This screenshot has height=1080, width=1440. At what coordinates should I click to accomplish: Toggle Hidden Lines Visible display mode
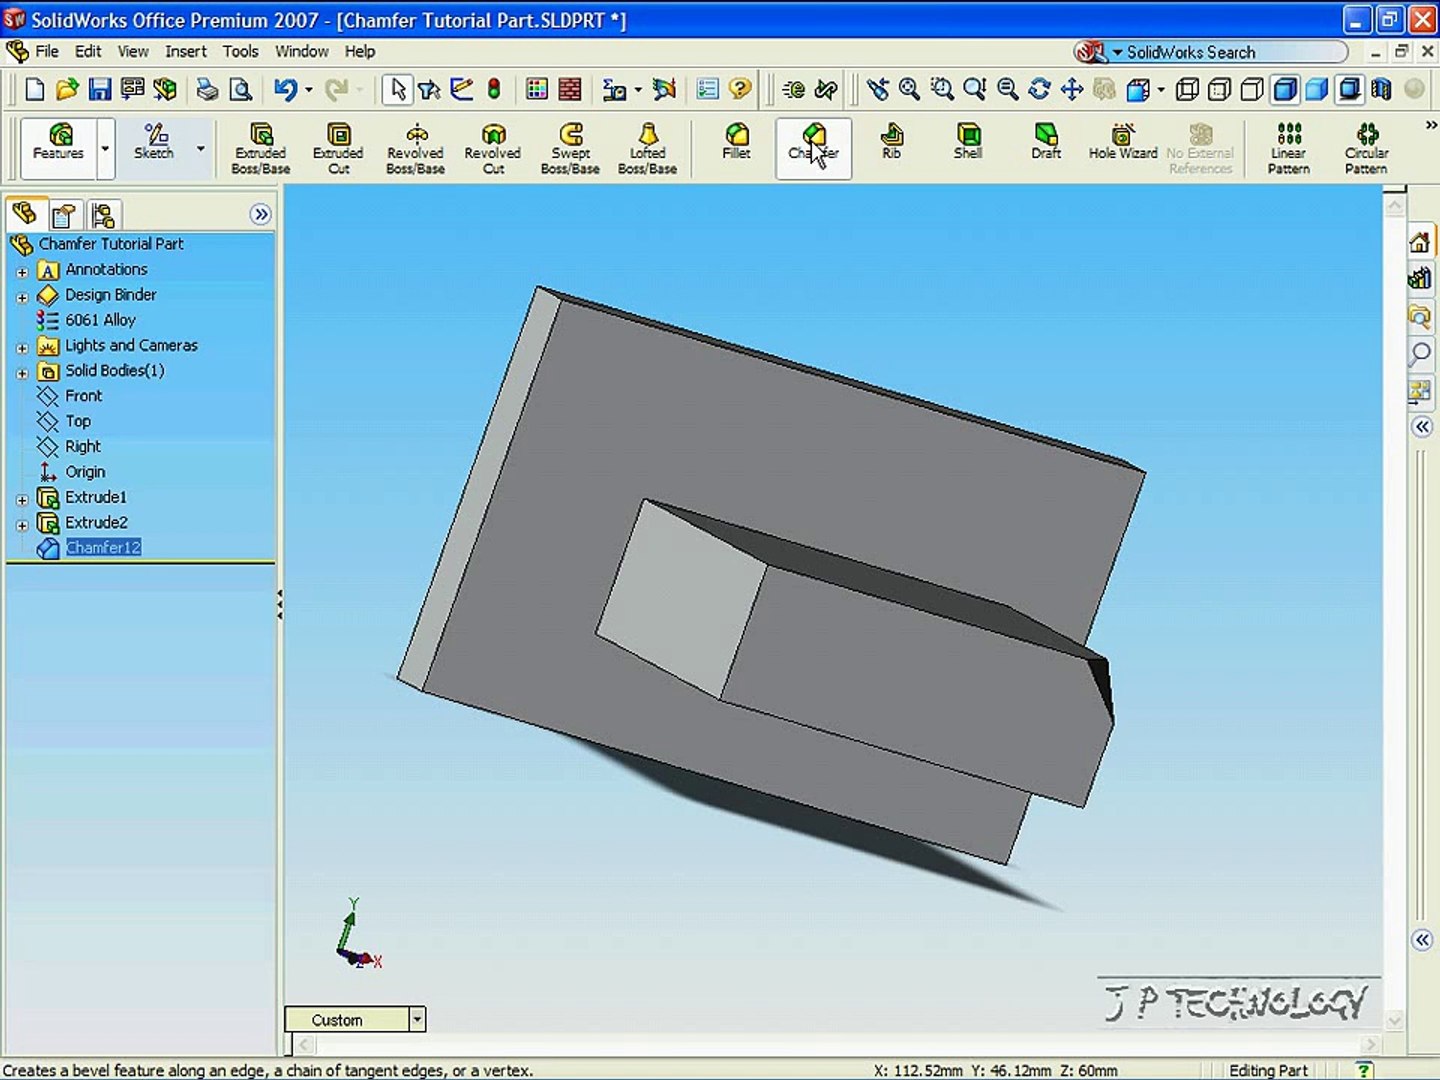pyautogui.click(x=1219, y=90)
